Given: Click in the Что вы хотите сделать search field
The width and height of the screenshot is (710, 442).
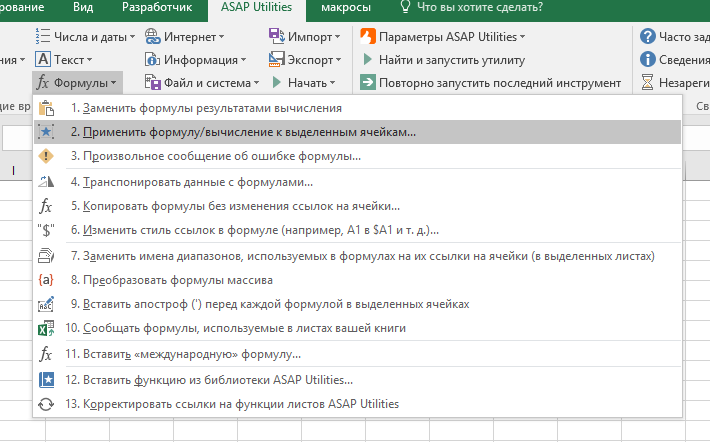Looking at the screenshot, I should [x=480, y=7].
